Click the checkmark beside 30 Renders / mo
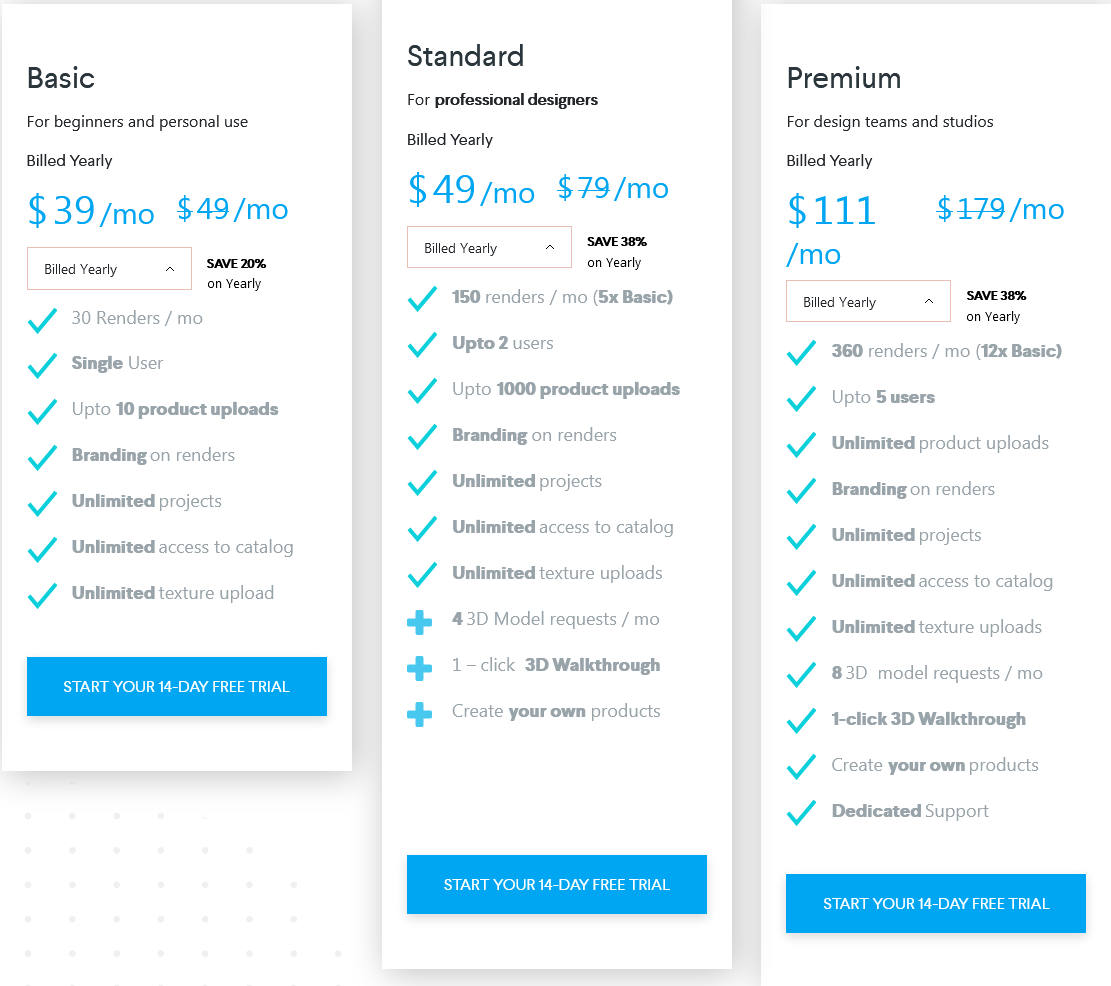 [42, 319]
